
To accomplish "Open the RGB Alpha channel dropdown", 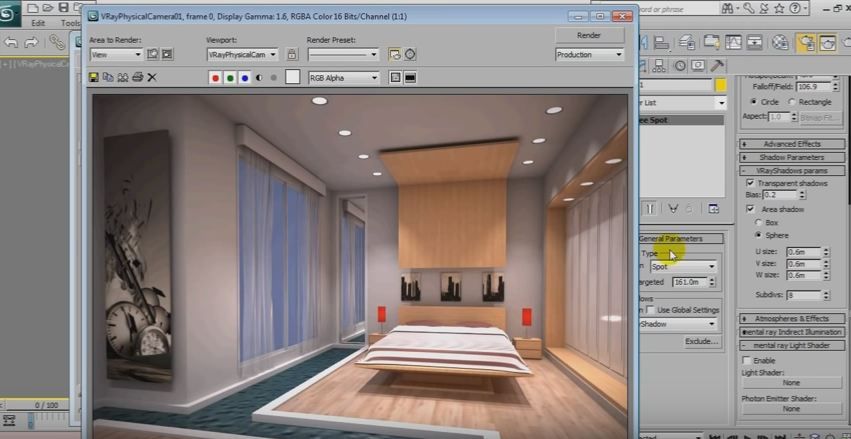I will click(x=344, y=78).
